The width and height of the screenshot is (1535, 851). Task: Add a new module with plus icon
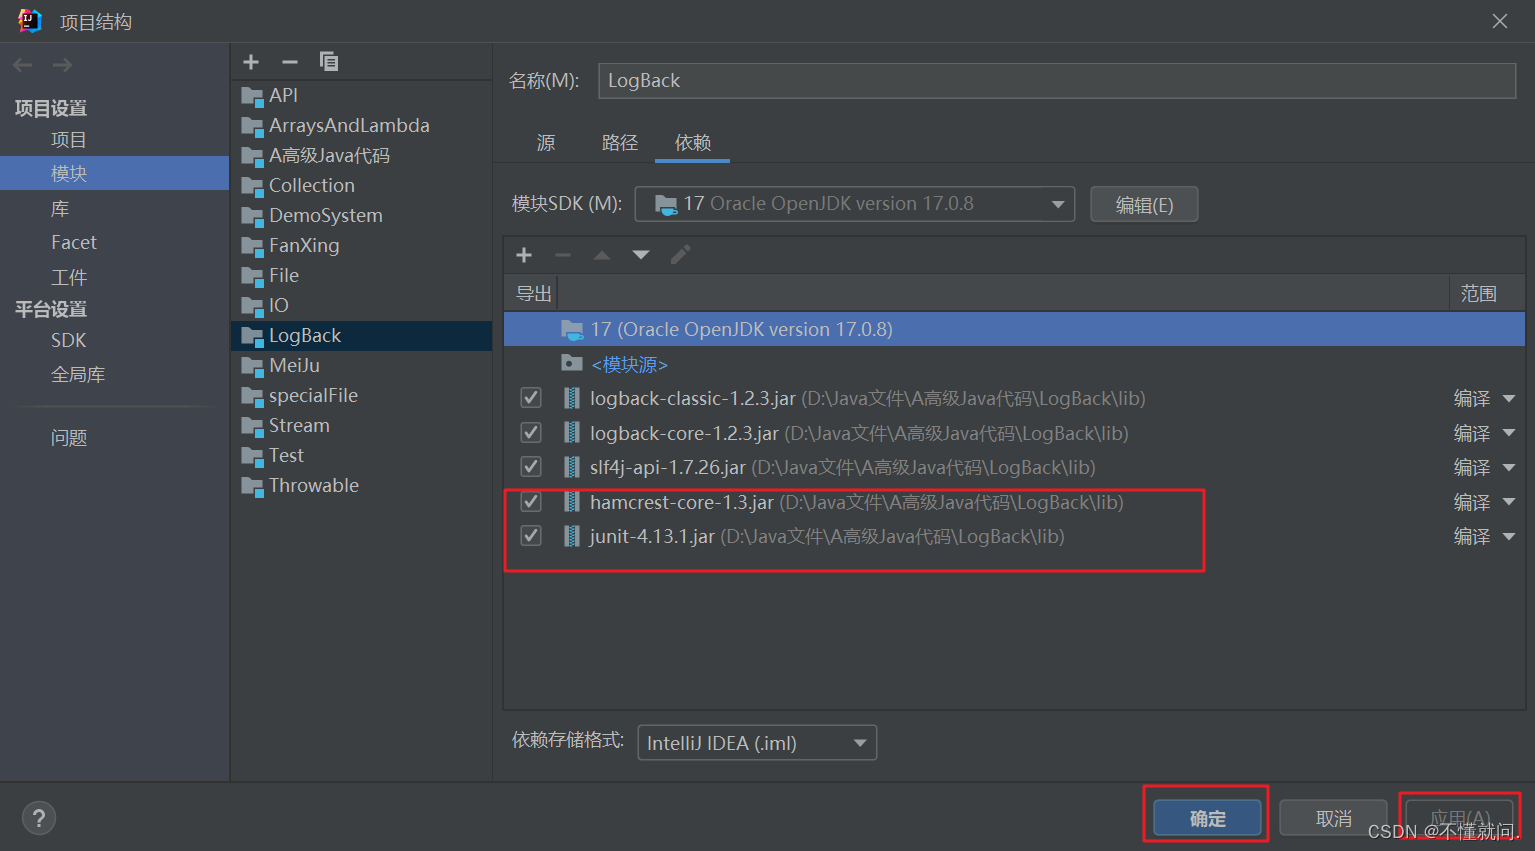coord(251,62)
